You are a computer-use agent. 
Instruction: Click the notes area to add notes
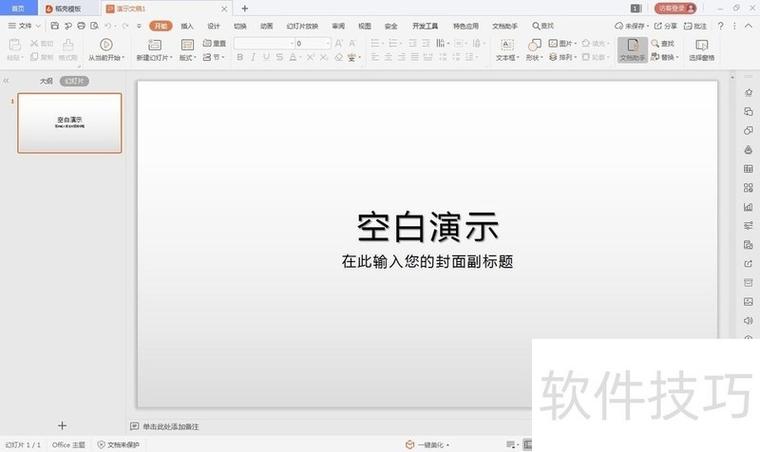171,426
